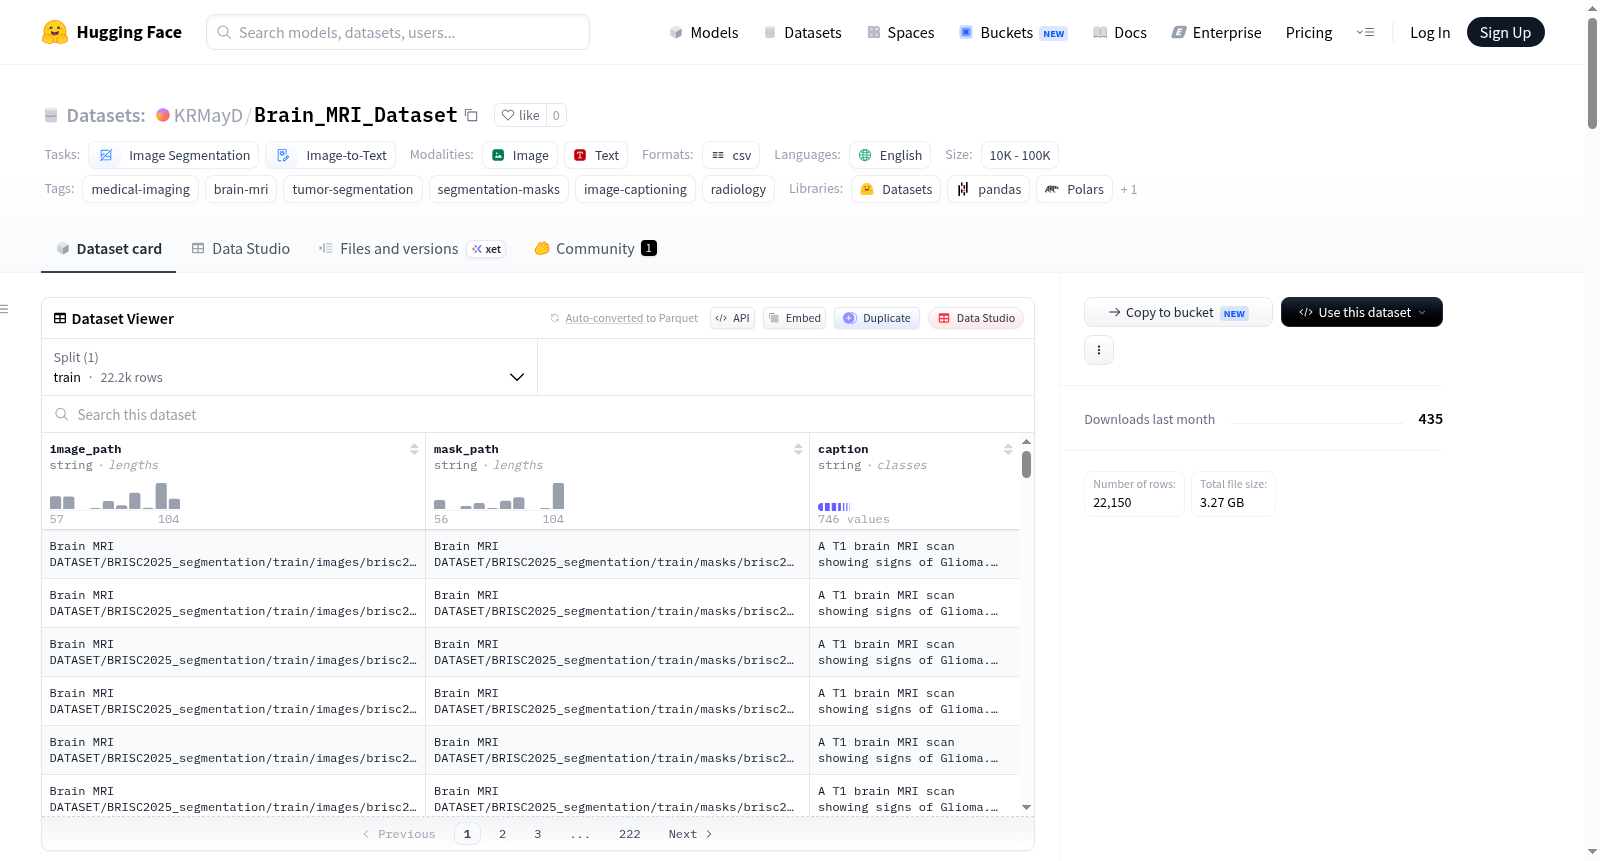The height and width of the screenshot is (861, 1600).
Task: Open the Use this dataset dropdown
Action: [1362, 312]
